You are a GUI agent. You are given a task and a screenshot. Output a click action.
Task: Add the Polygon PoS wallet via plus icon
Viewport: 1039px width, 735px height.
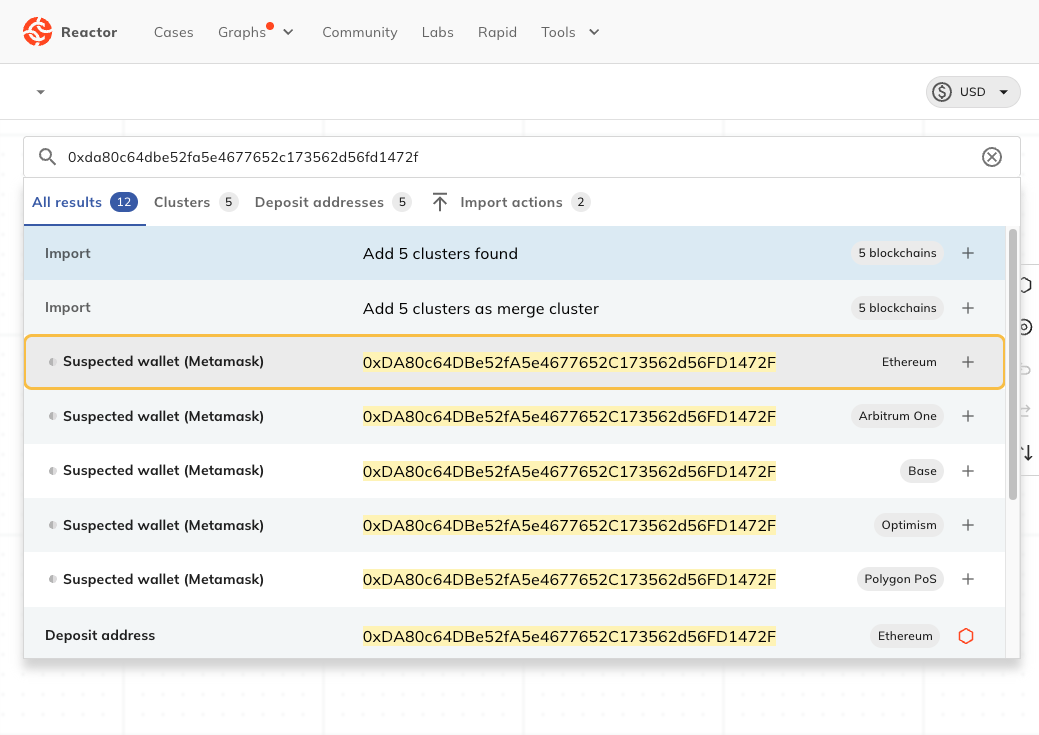pos(967,579)
